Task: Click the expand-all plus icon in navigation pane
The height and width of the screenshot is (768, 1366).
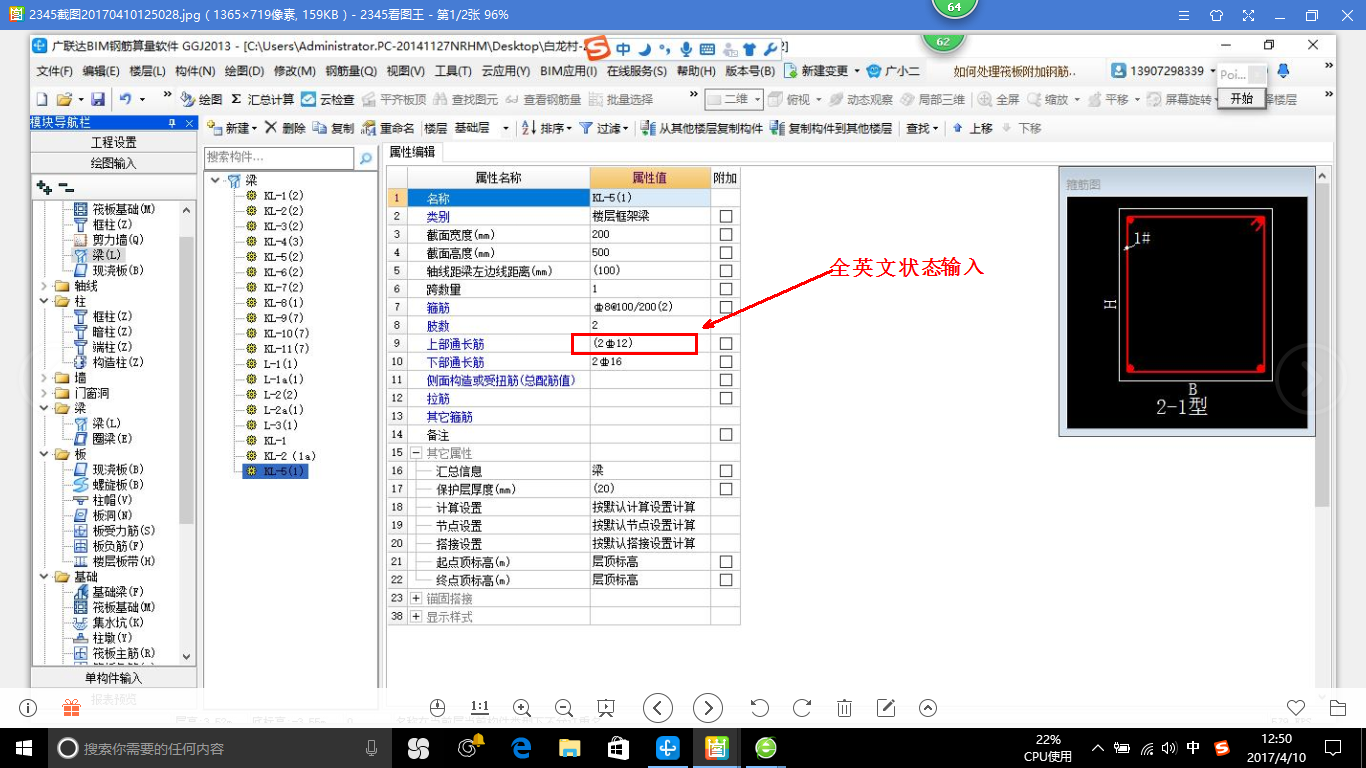Action: click(43, 187)
